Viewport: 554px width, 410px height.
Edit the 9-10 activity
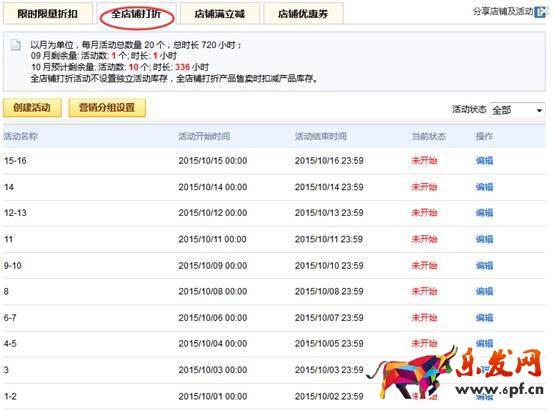[484, 265]
